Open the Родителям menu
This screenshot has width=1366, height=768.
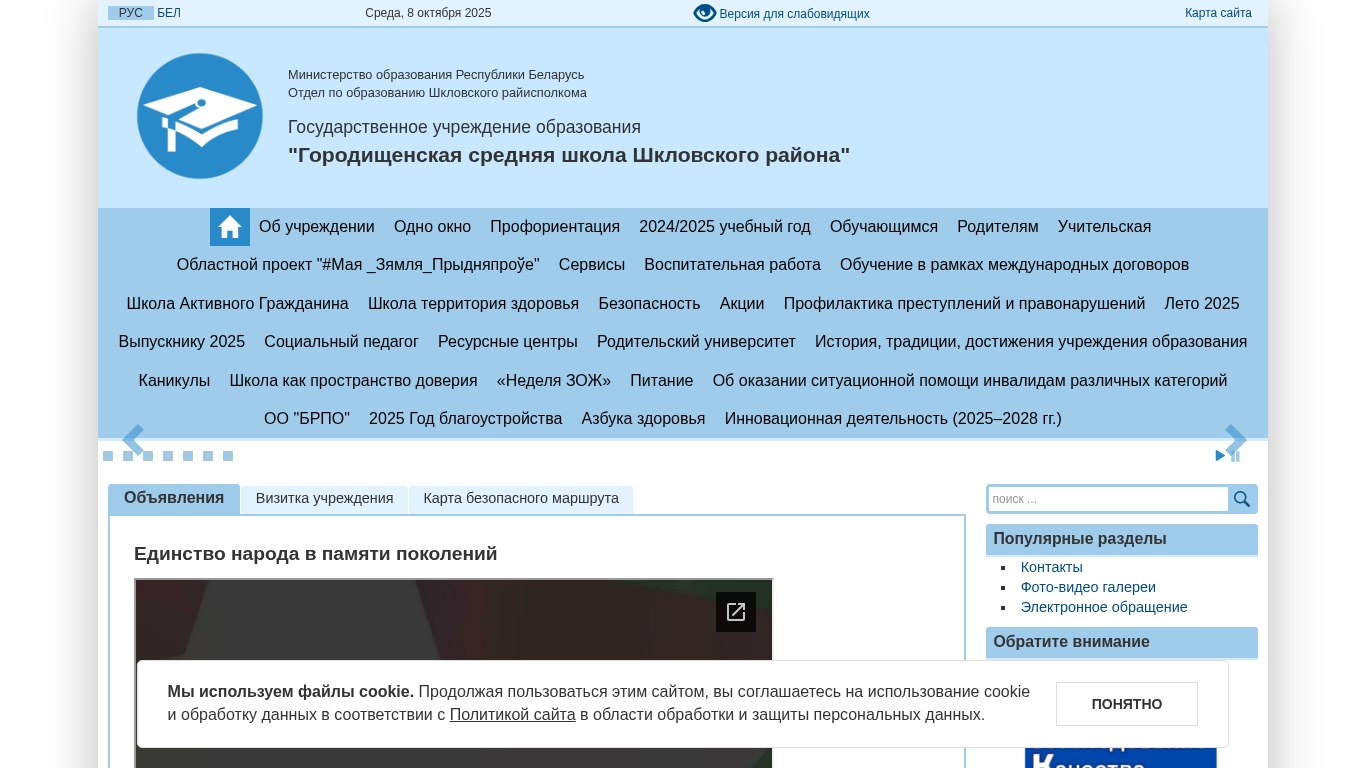(998, 227)
